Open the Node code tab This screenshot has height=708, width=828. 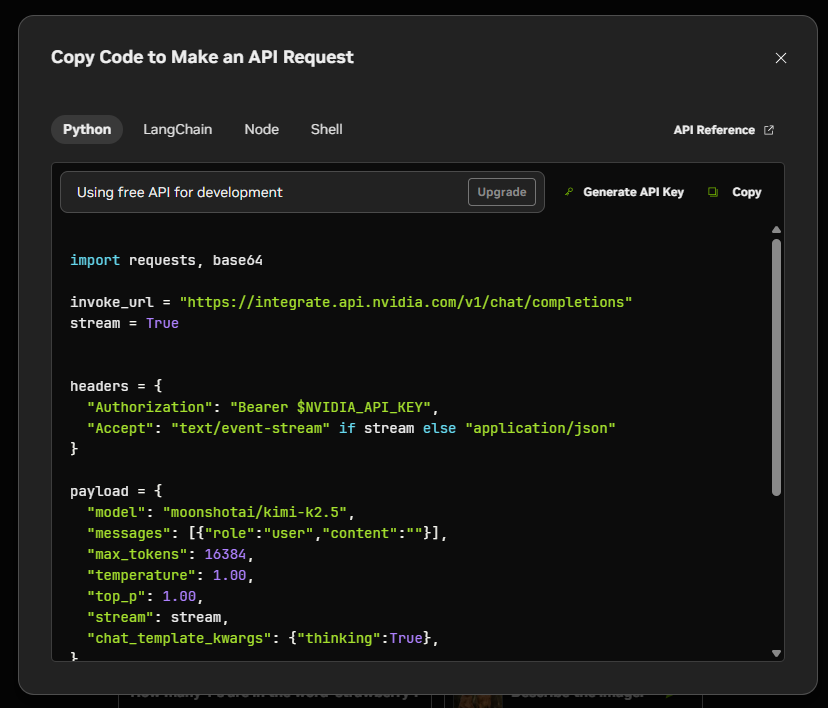point(261,129)
